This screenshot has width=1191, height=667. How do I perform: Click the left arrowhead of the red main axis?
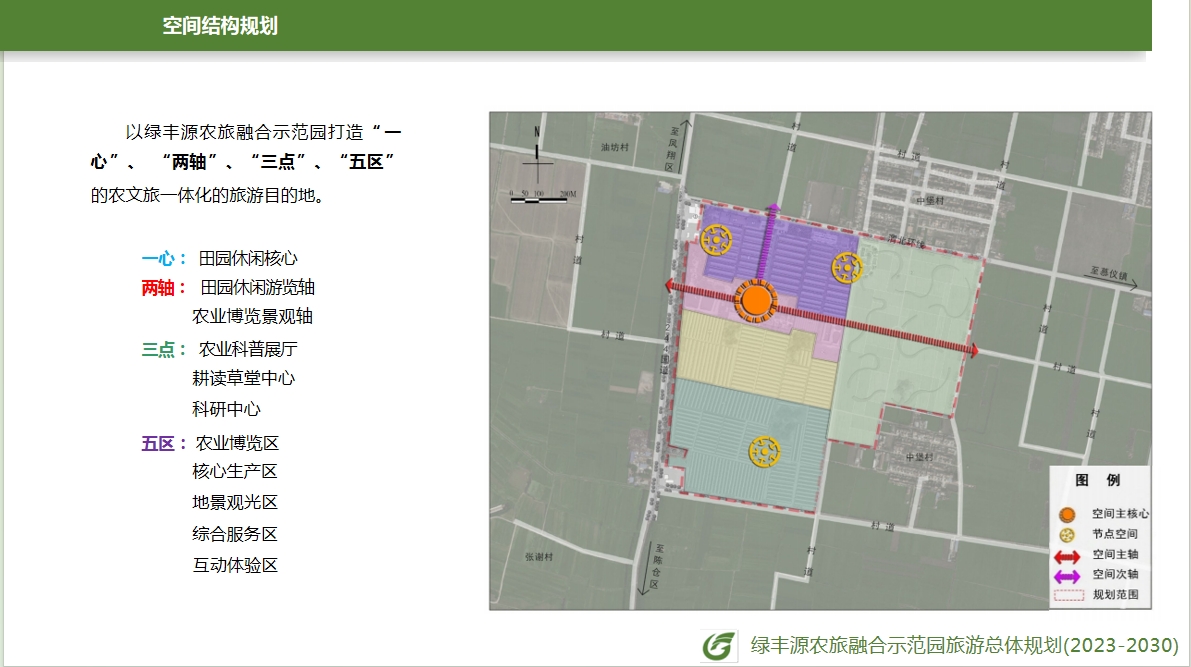pos(671,286)
